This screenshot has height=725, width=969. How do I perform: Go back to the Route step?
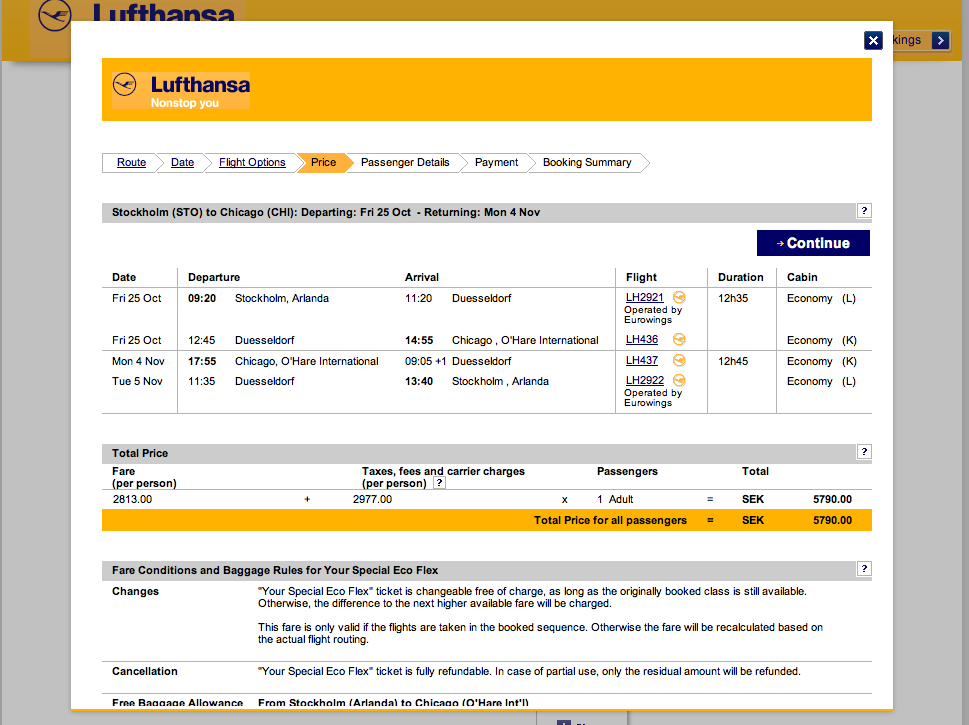[x=131, y=163]
